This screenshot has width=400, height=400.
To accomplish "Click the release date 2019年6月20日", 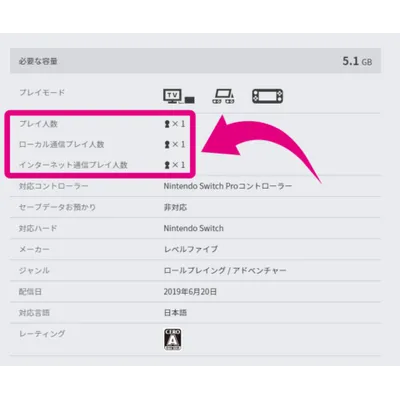I will coord(190,292).
